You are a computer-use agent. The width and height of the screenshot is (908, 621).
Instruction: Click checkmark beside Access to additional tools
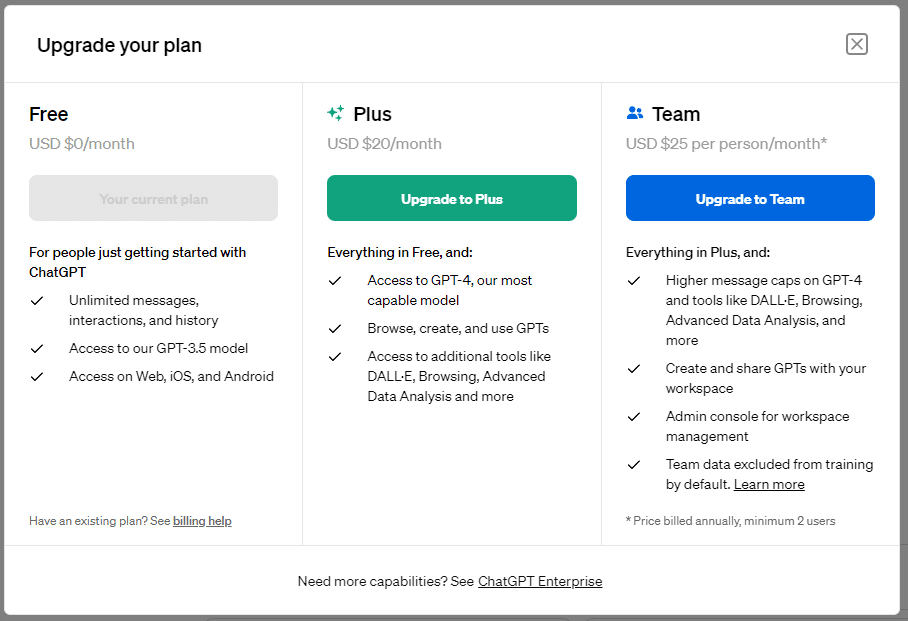[335, 357]
